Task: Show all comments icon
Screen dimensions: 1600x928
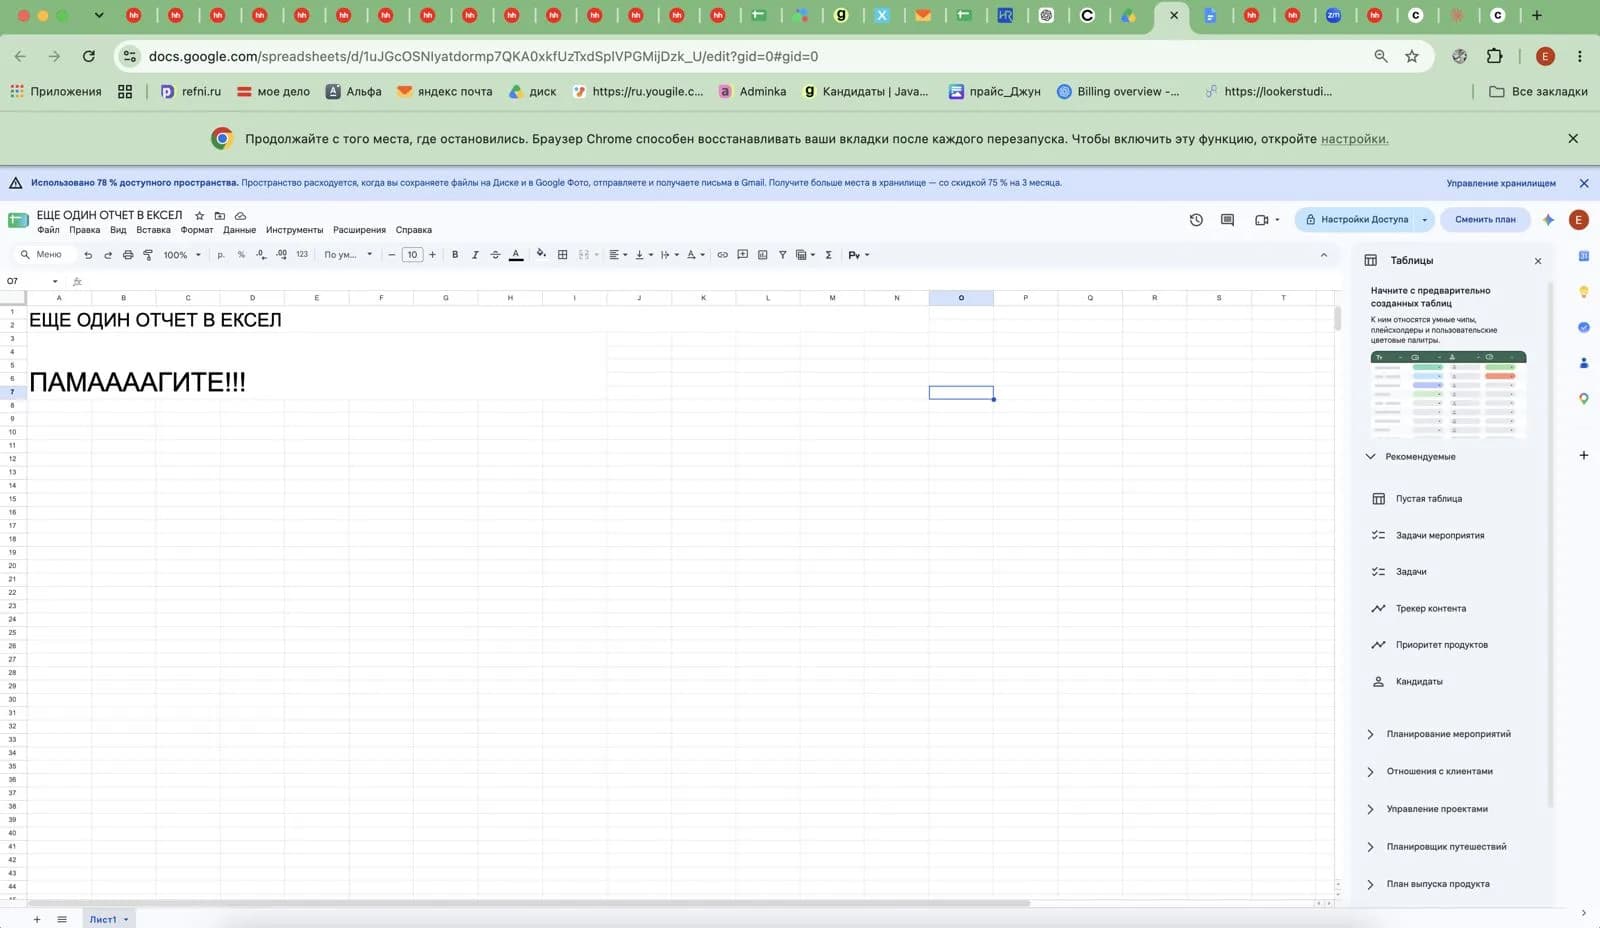Action: (1228, 220)
